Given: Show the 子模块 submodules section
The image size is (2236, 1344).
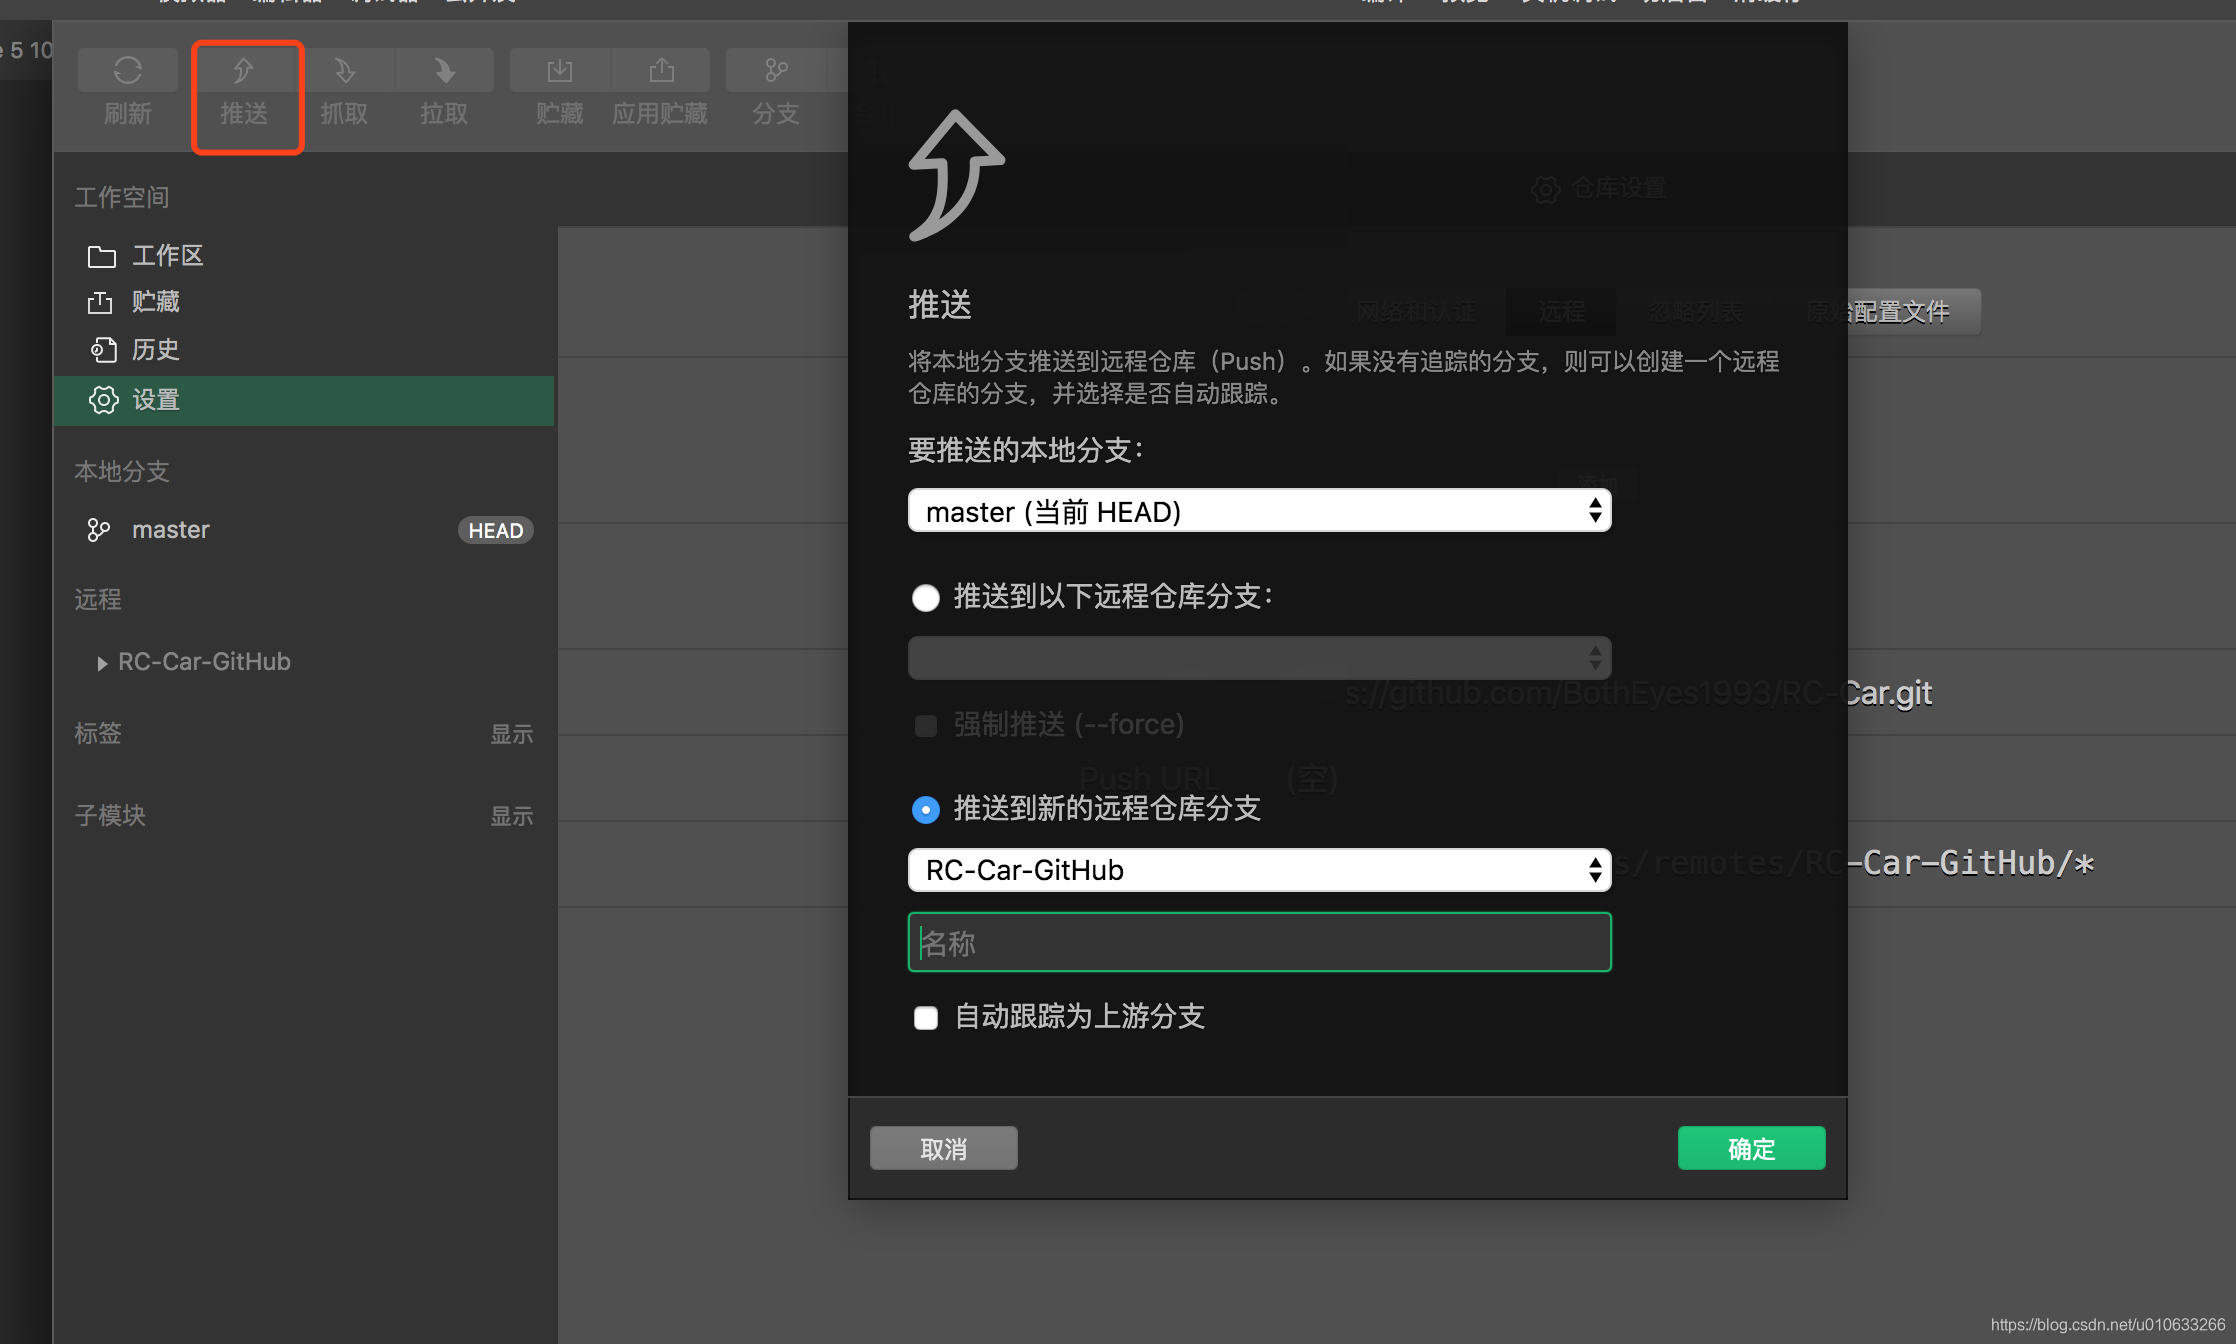Looking at the screenshot, I should pyautogui.click(x=511, y=816).
